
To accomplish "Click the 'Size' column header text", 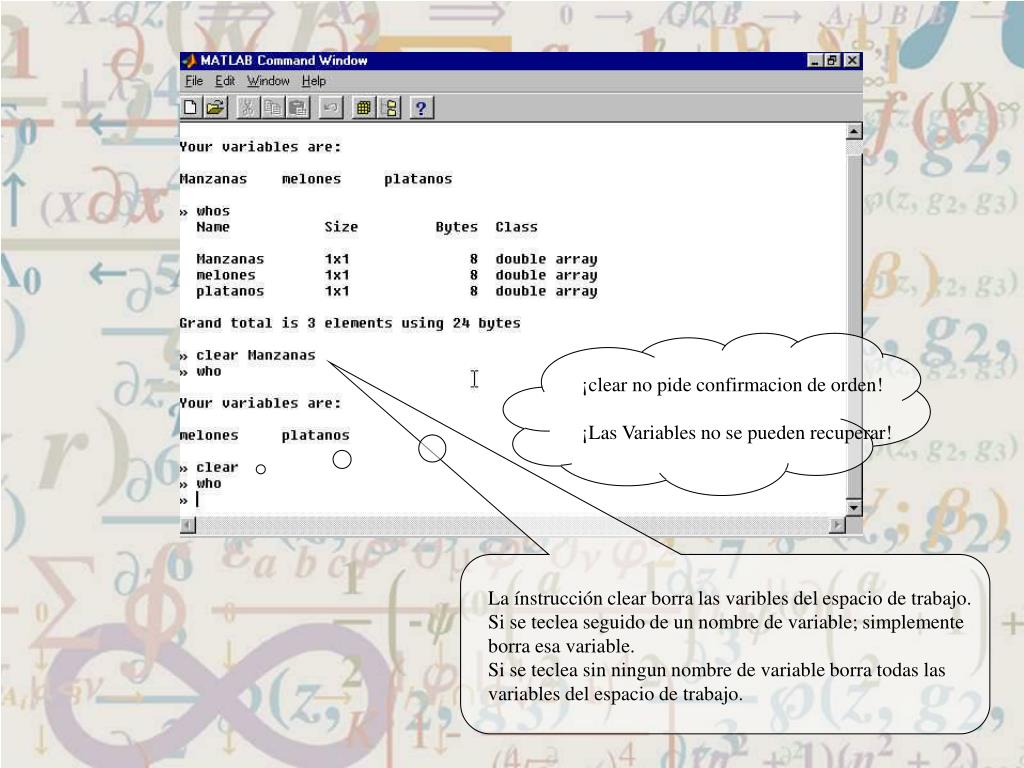I will tap(341, 227).
